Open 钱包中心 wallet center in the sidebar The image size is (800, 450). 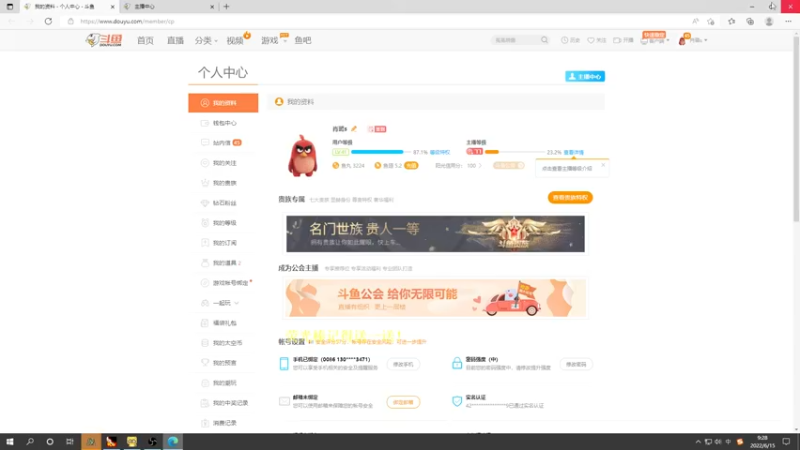[223, 123]
